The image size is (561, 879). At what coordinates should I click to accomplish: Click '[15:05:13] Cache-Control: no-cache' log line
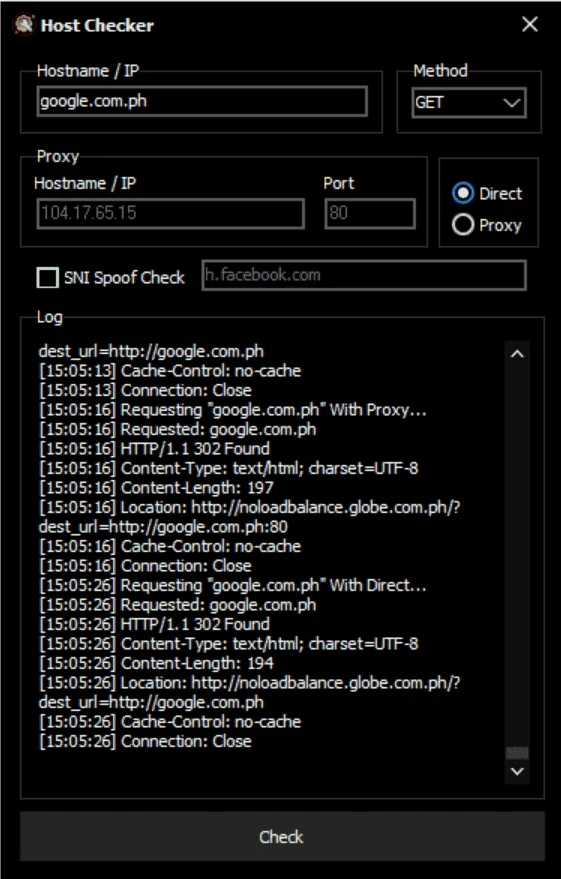pyautogui.click(x=170, y=371)
